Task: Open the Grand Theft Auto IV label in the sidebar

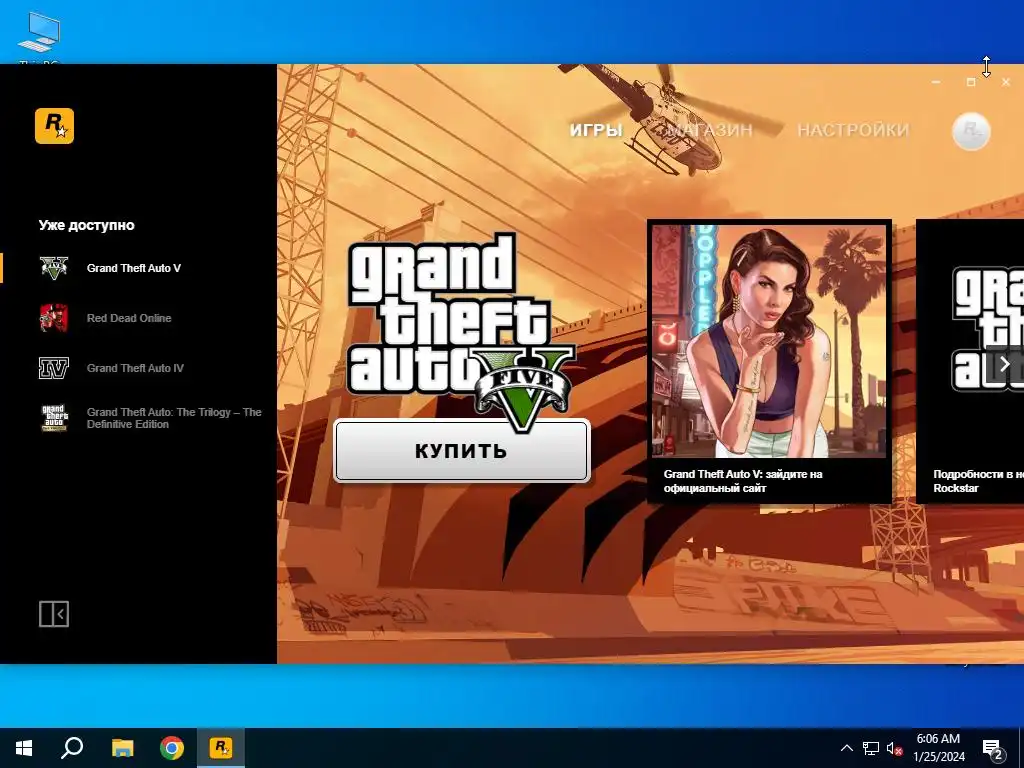Action: point(135,368)
